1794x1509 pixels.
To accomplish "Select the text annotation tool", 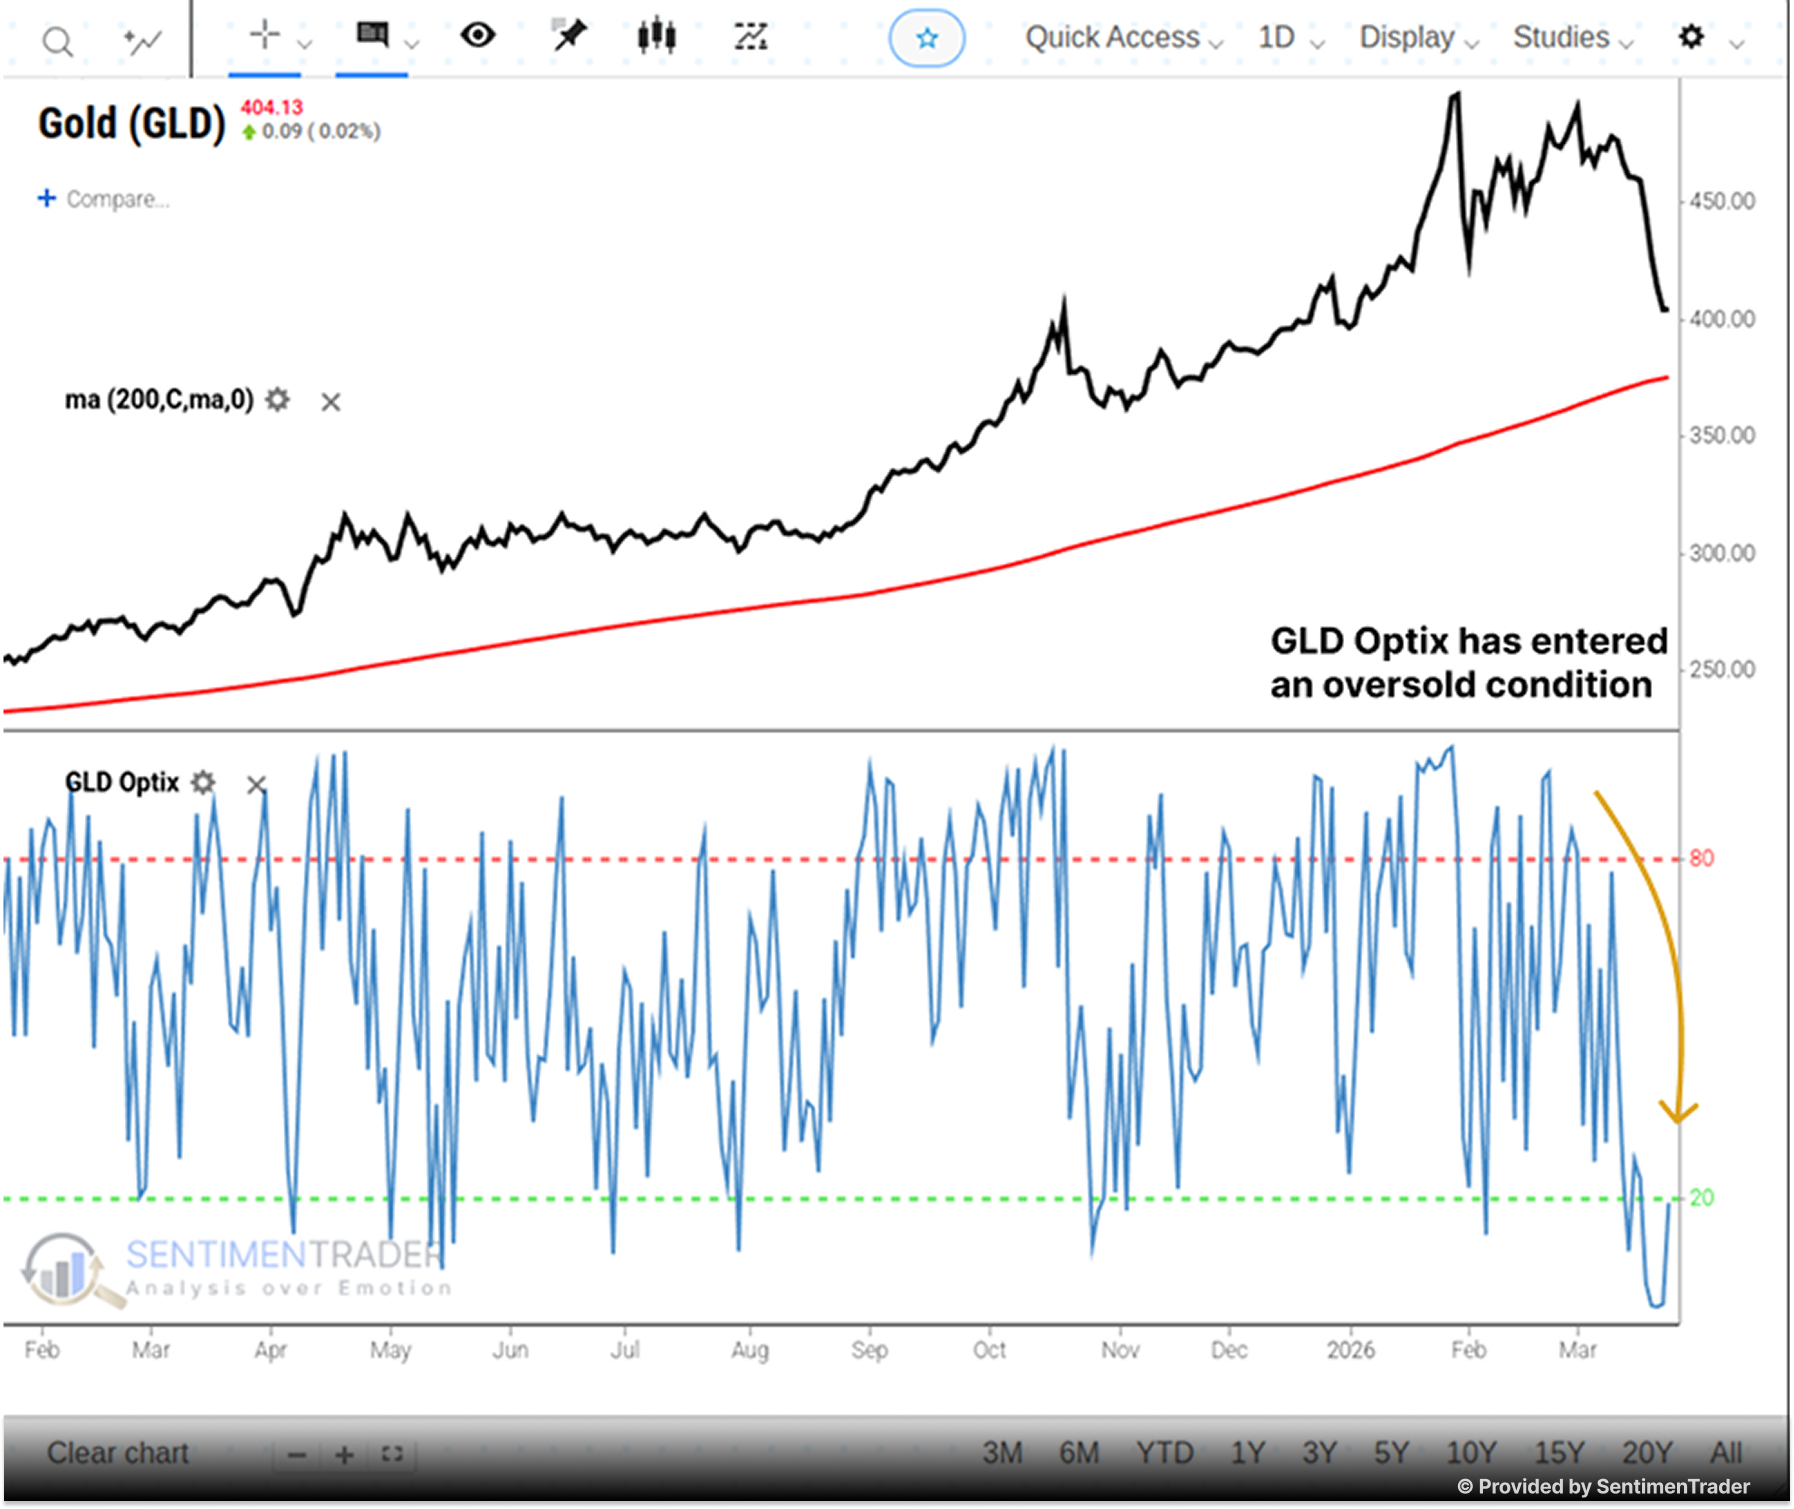I will point(372,35).
